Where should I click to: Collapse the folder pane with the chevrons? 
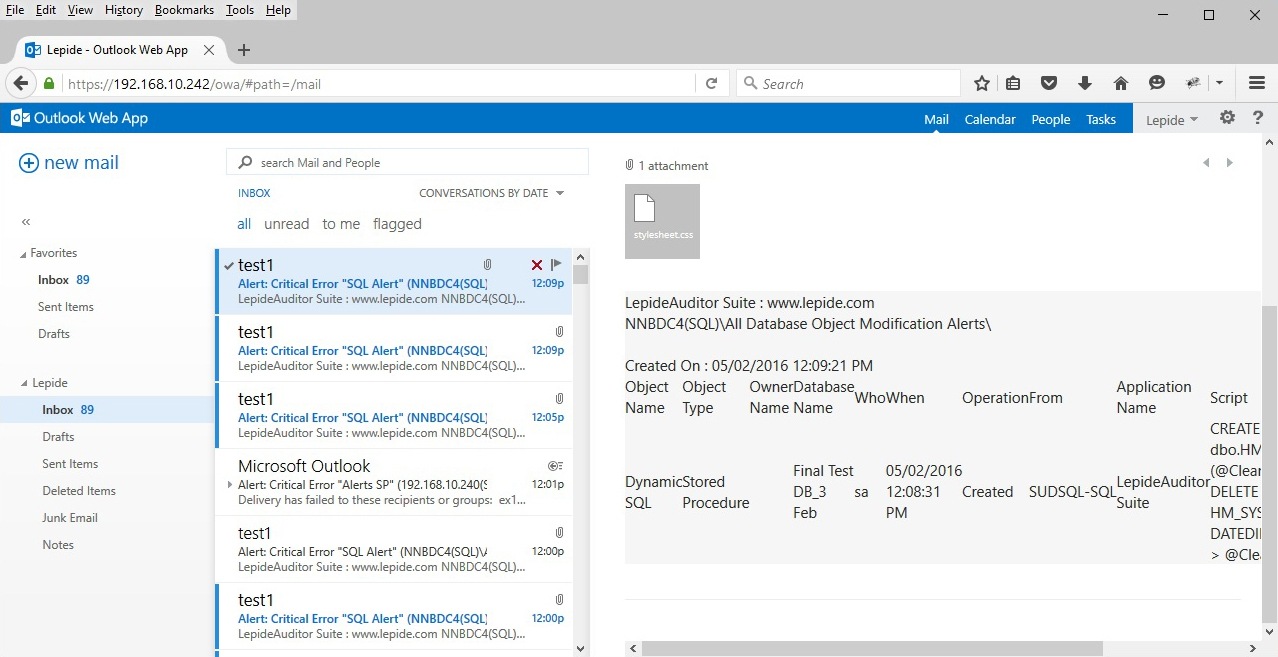pos(25,222)
